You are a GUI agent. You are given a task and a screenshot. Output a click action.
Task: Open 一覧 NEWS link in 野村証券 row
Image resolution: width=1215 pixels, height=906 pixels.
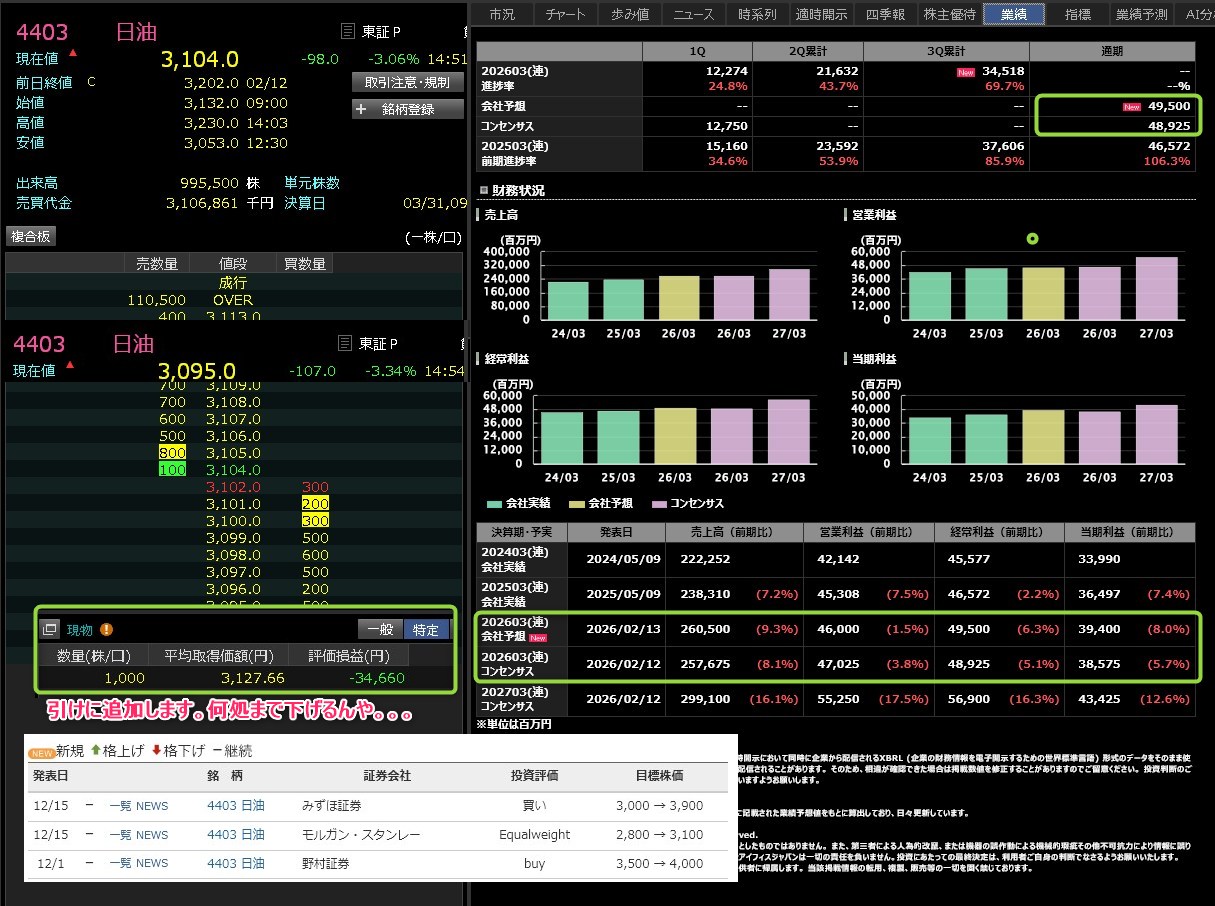[138, 863]
